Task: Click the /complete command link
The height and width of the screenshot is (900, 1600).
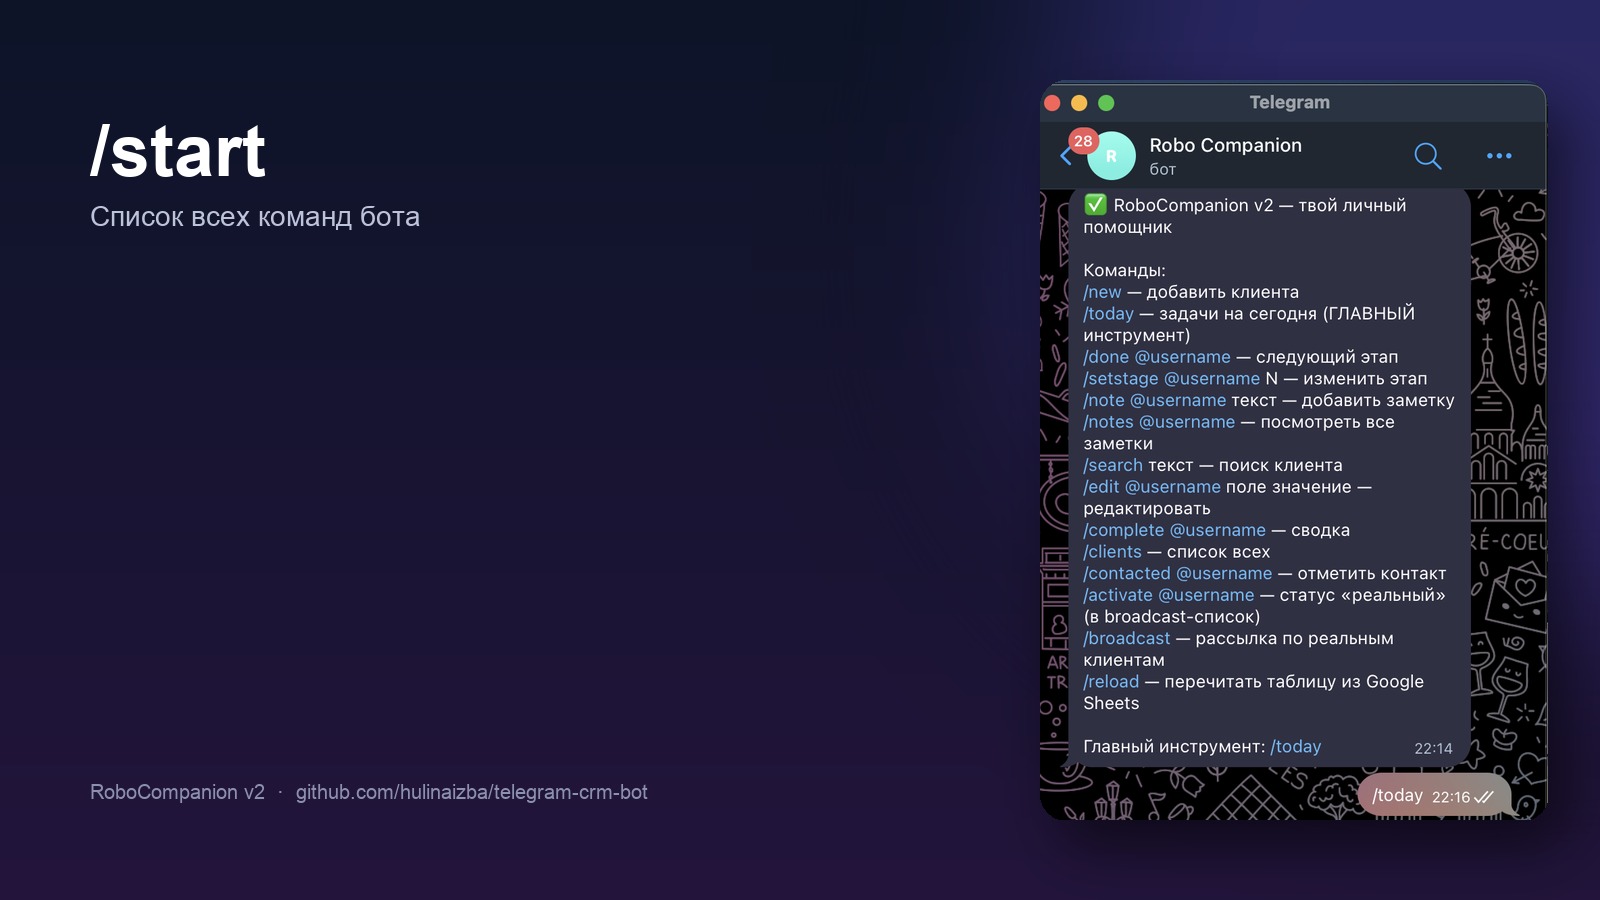Action: [1124, 530]
